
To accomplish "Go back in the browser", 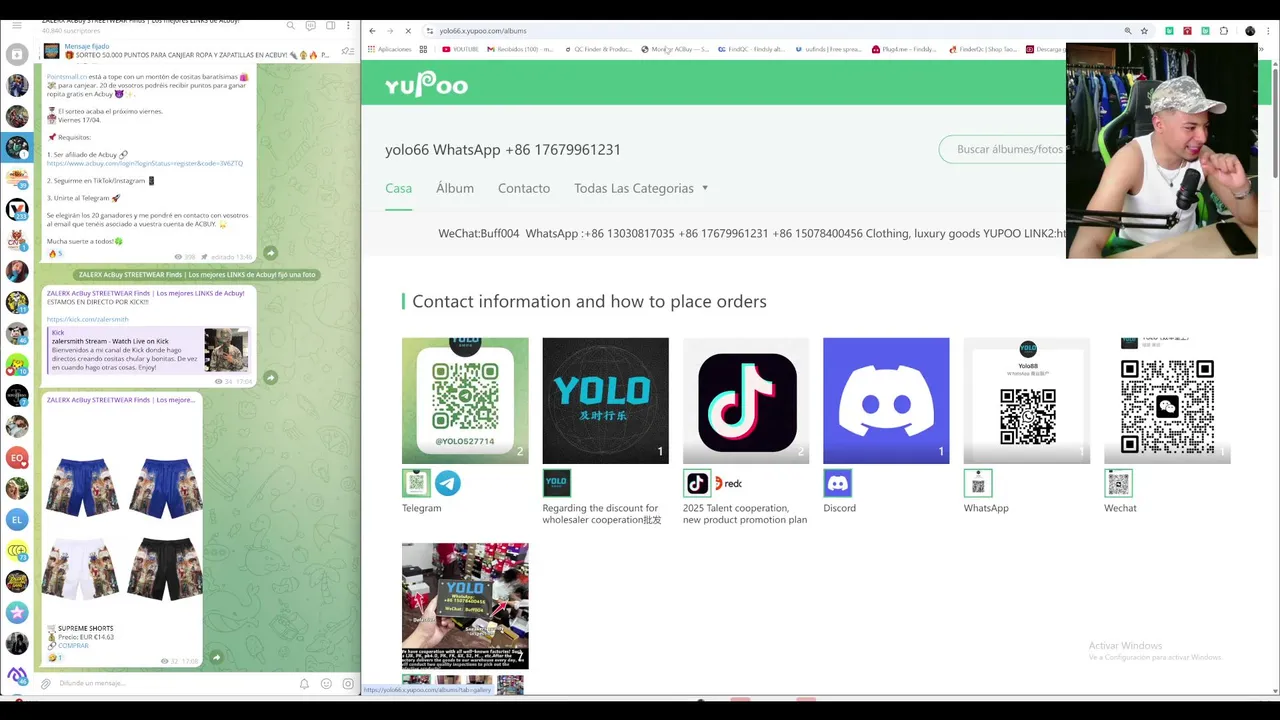I will pos(372,31).
